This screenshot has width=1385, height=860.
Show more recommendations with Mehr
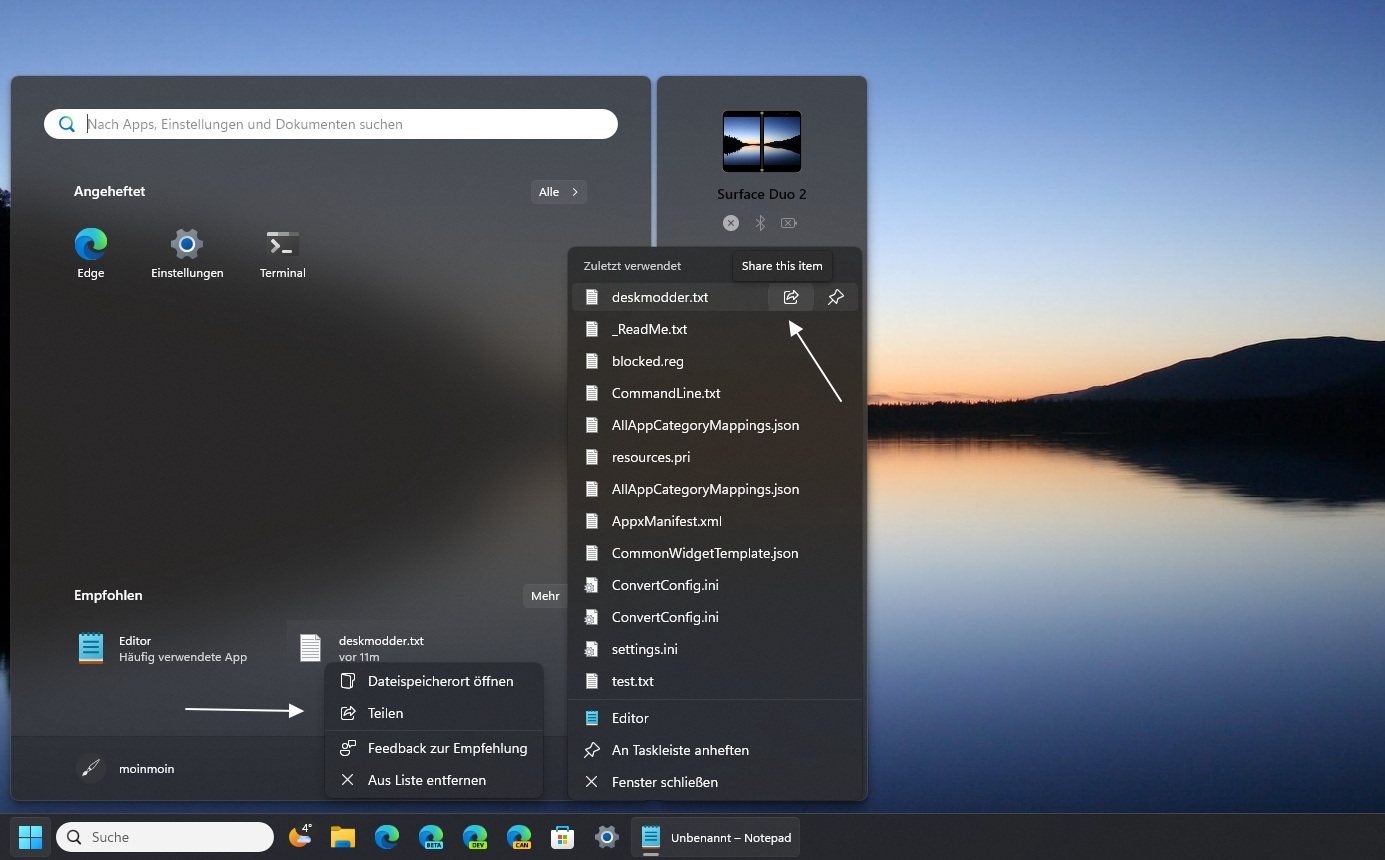546,596
